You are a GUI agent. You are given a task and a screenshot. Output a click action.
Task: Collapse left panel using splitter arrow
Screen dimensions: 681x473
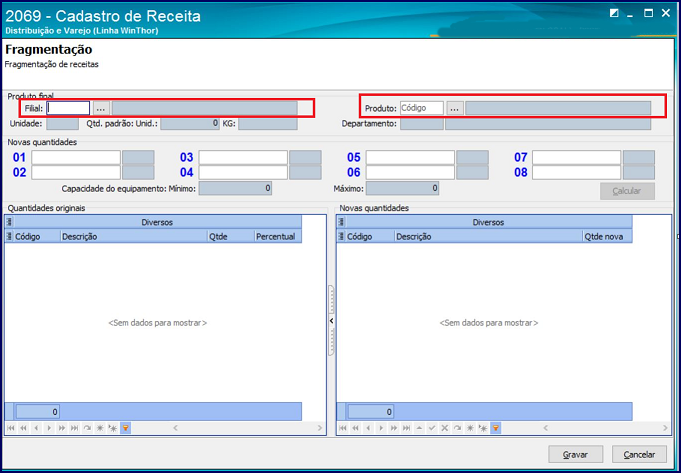[331, 321]
